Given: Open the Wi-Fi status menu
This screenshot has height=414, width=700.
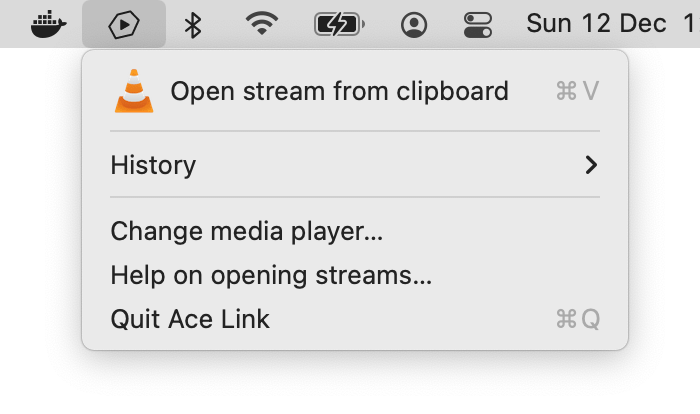Looking at the screenshot, I should (262, 24).
